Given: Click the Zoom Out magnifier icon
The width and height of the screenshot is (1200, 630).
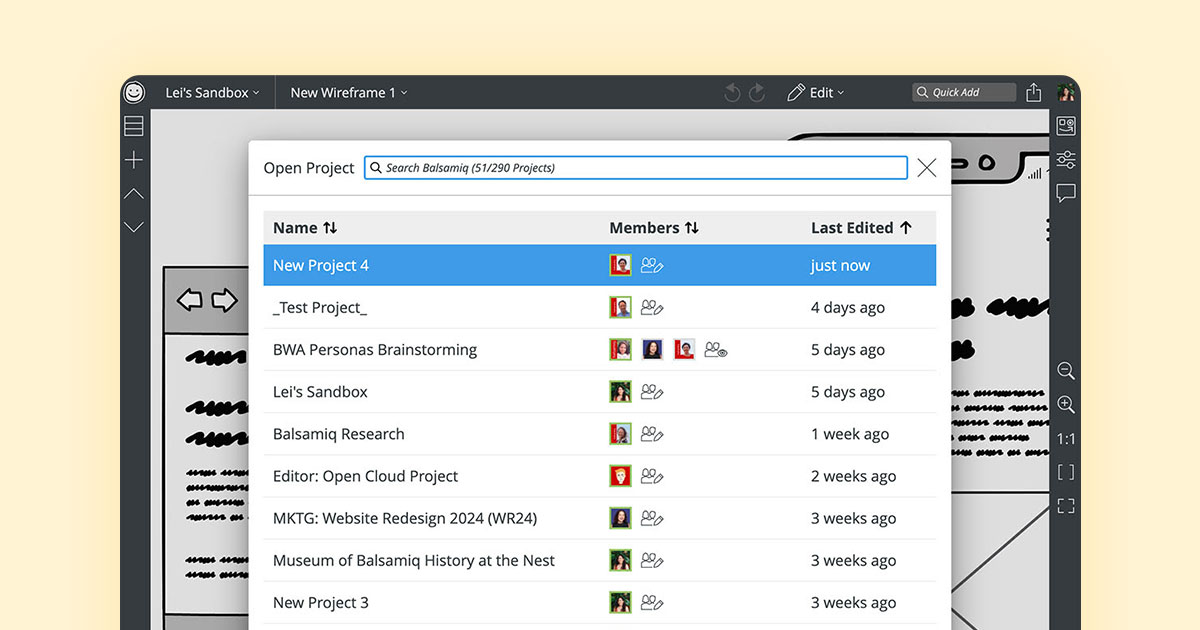Looking at the screenshot, I should [1065, 370].
